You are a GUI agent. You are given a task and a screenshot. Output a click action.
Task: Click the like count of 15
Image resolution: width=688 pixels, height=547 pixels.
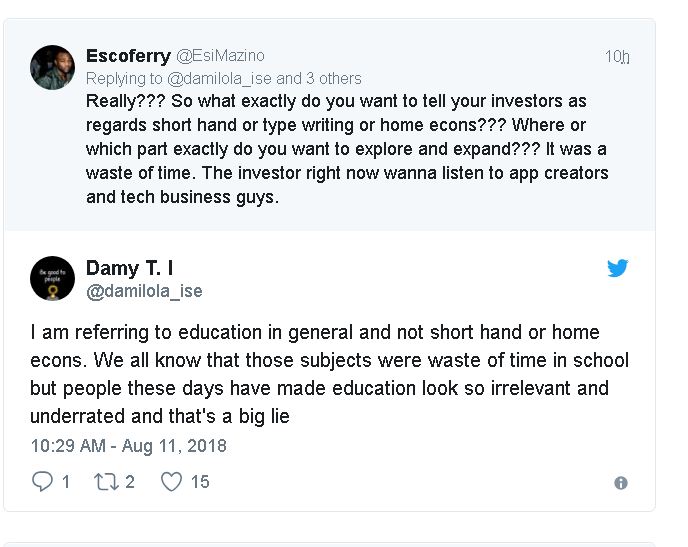pyautogui.click(x=200, y=482)
